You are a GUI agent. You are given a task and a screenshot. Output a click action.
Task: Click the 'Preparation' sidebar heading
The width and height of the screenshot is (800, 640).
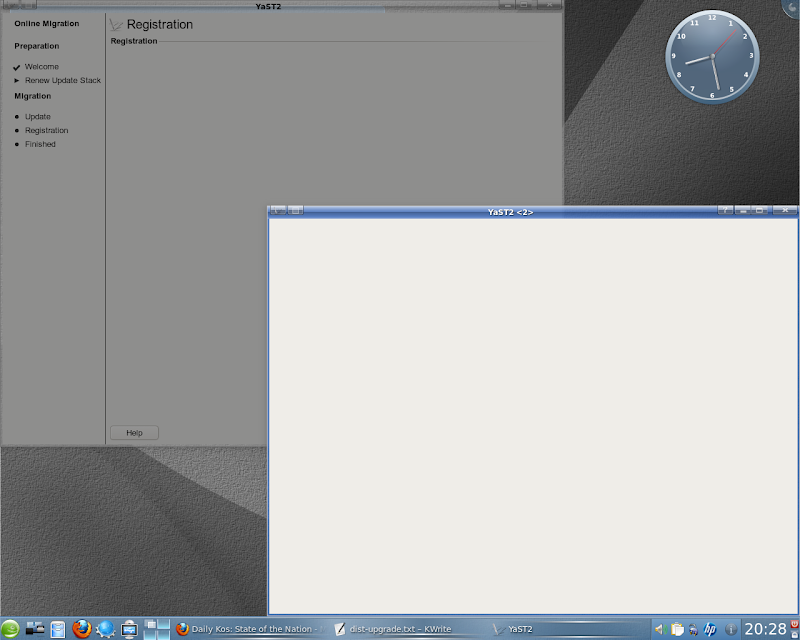click(37, 46)
